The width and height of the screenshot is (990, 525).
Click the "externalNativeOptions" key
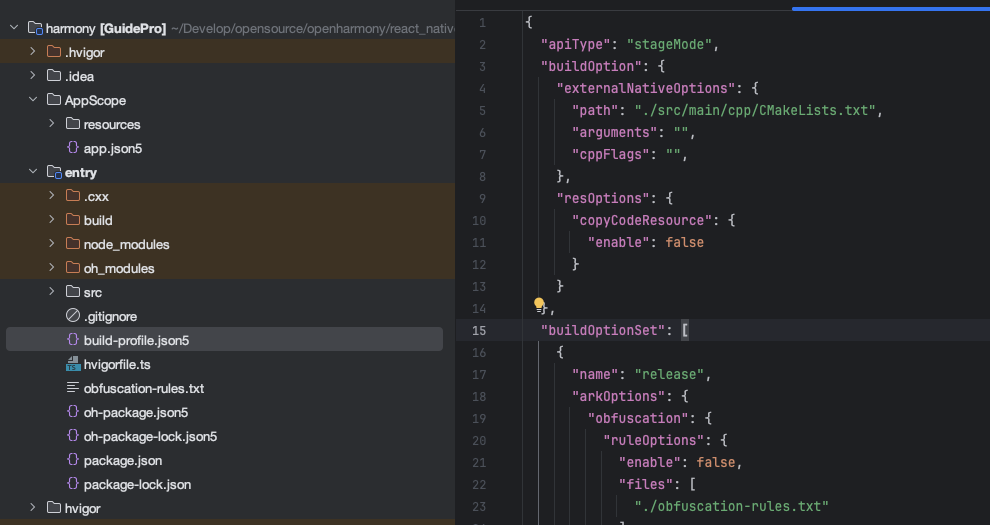pyautogui.click(x=646, y=88)
